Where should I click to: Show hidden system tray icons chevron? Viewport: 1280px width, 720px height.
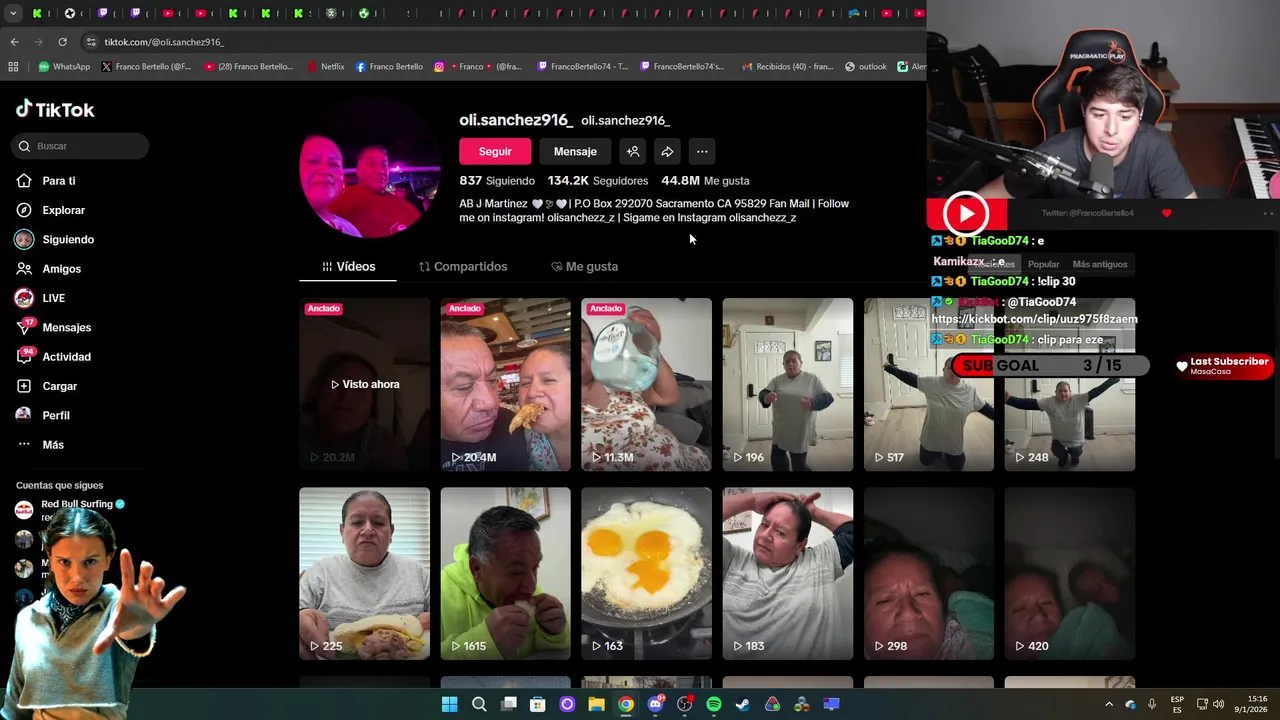click(1108, 705)
